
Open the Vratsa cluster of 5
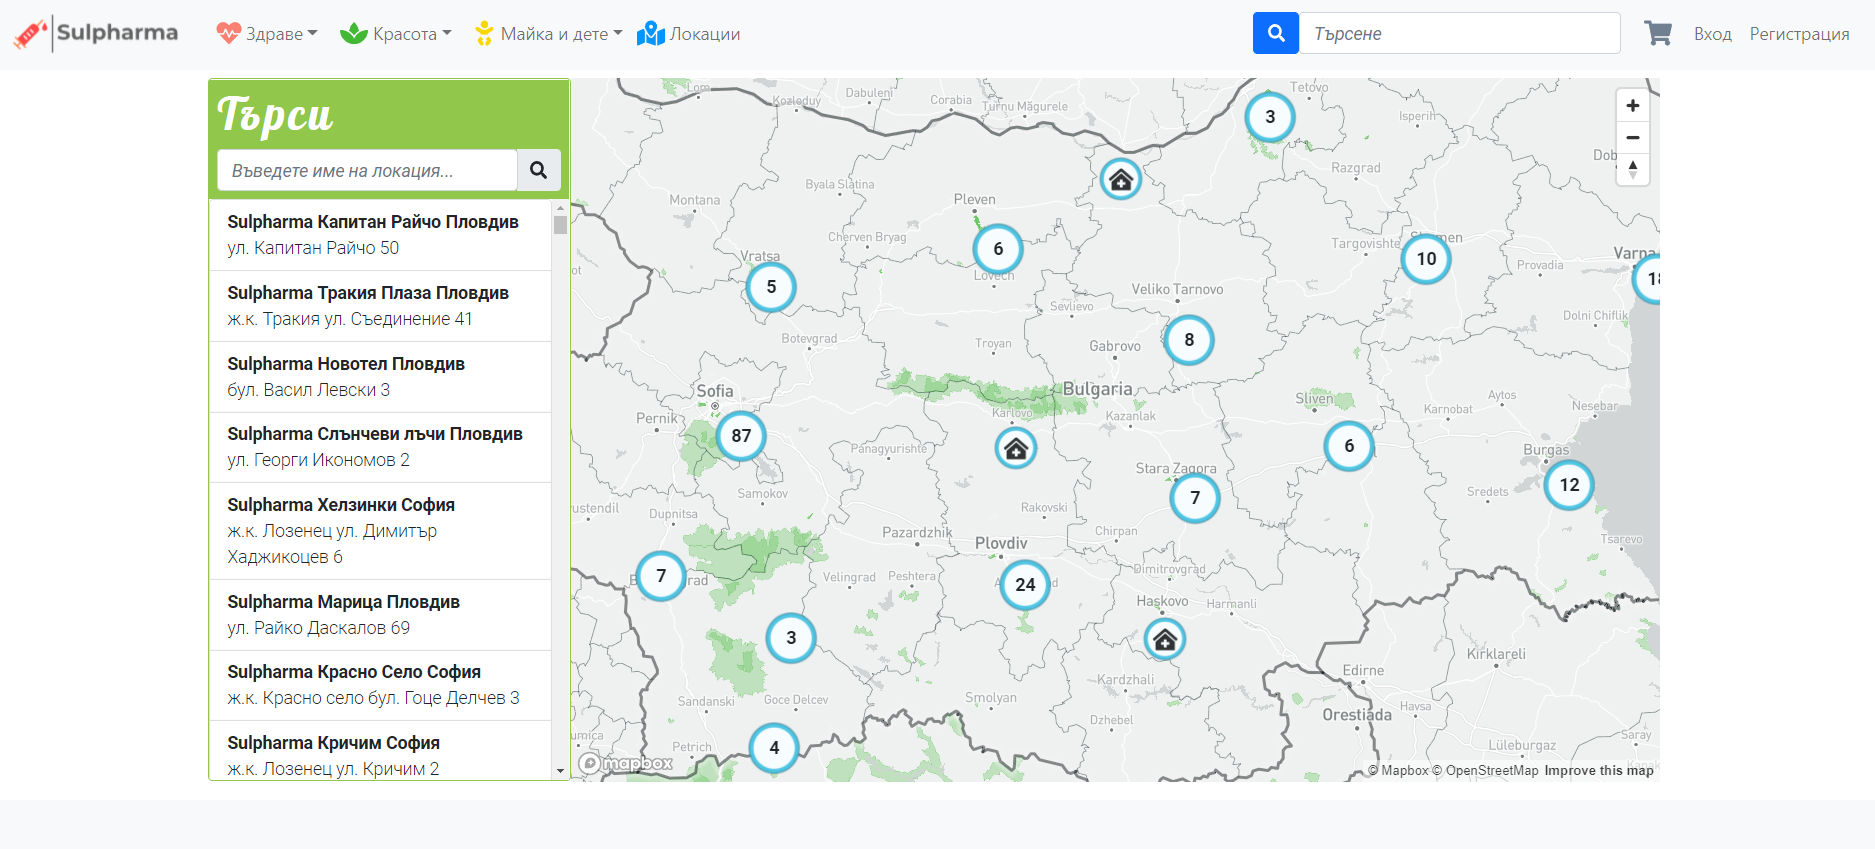coord(771,287)
